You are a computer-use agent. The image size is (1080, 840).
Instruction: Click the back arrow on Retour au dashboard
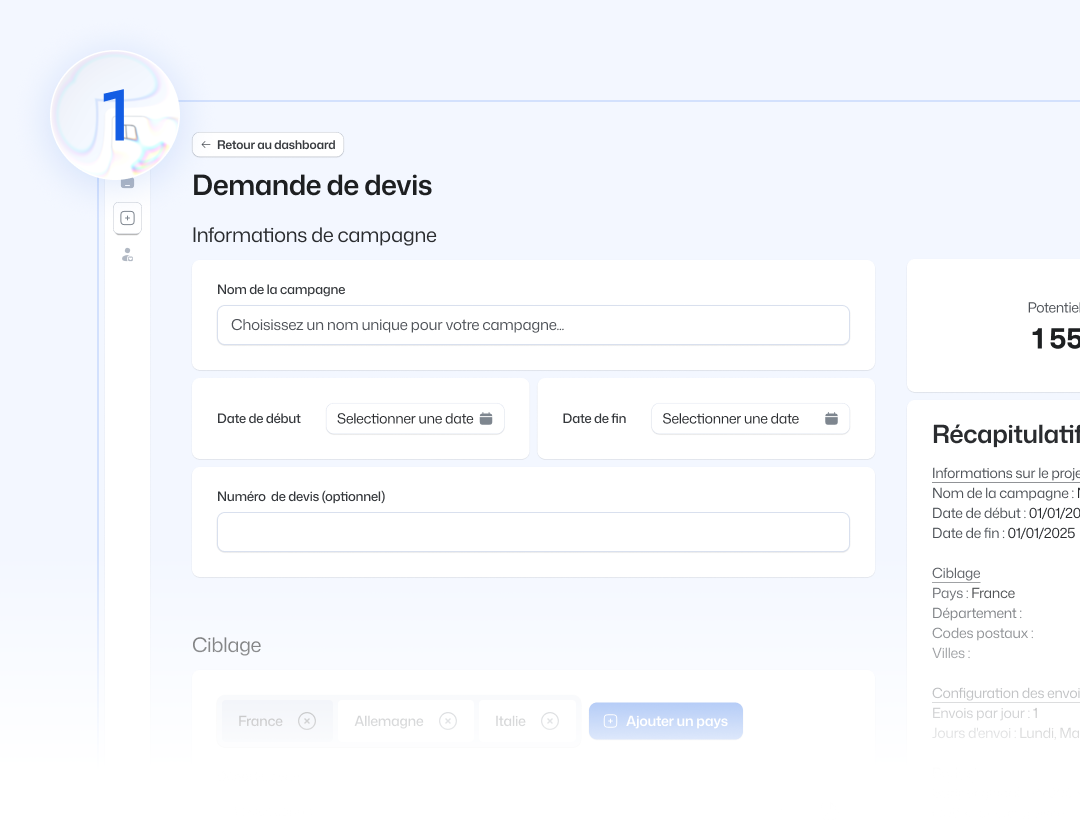pos(206,144)
